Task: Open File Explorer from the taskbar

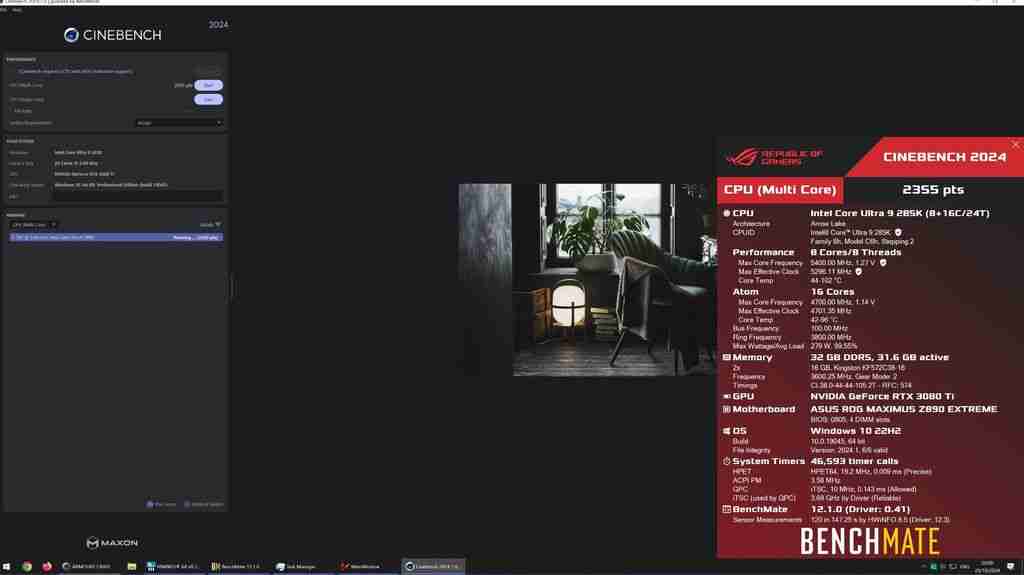Action: [131, 567]
